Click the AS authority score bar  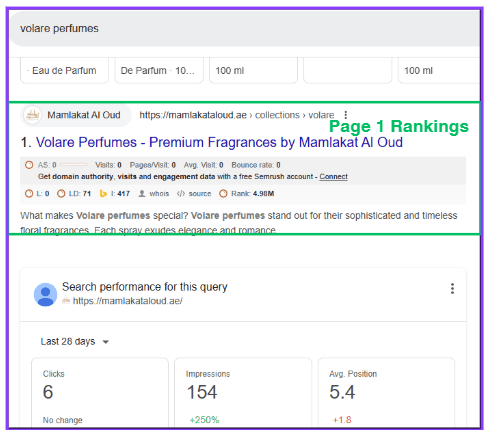pyautogui.click(x=74, y=165)
